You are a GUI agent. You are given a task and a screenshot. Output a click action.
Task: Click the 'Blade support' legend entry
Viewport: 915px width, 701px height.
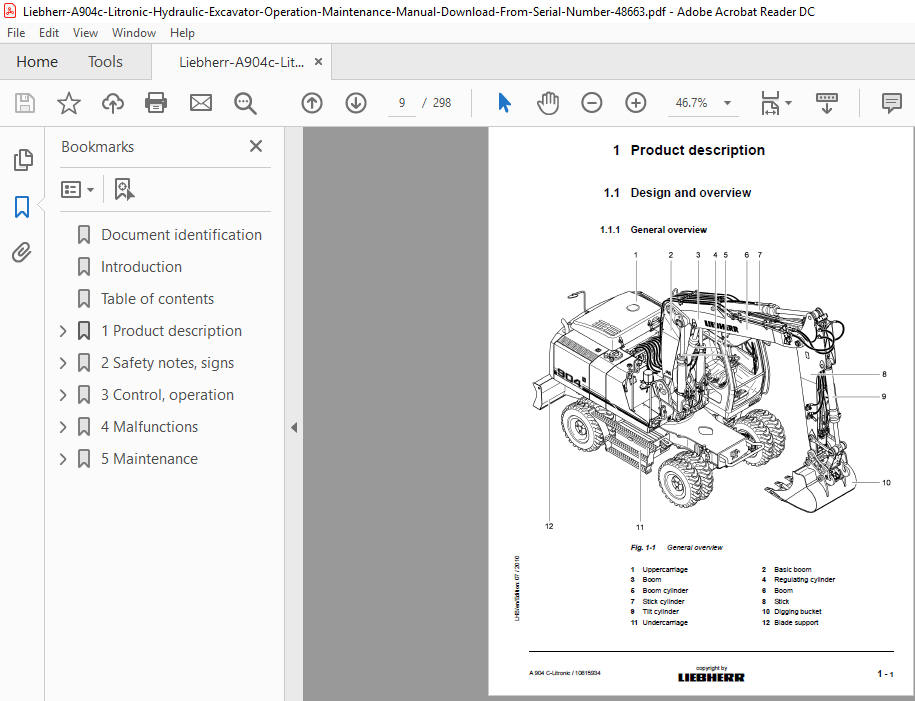[796, 623]
